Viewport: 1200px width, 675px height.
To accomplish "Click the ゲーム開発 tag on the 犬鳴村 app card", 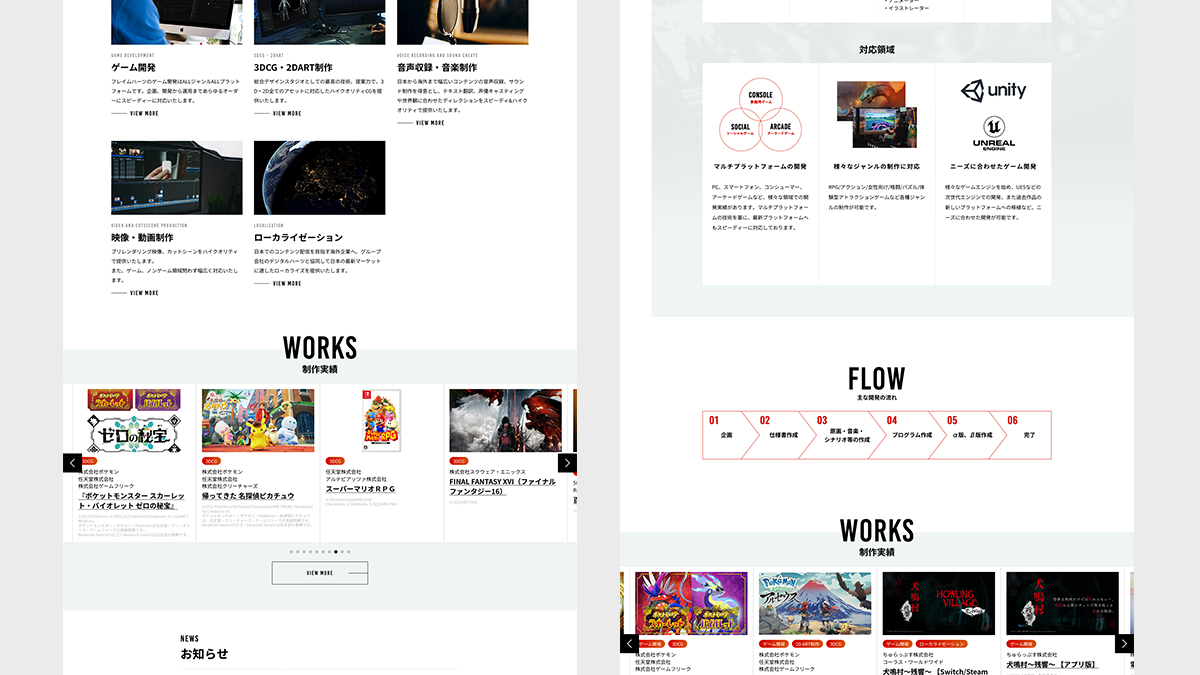I will 1021,644.
